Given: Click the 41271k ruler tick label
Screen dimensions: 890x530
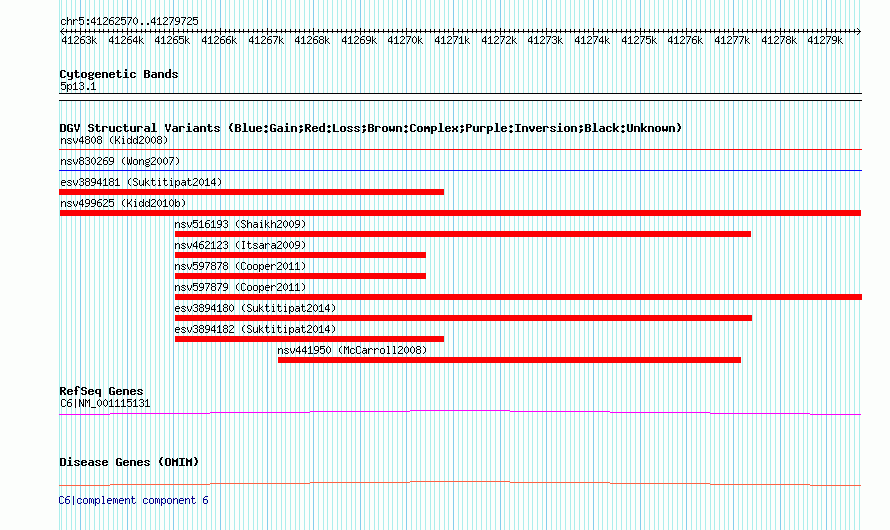Looking at the screenshot, I should pyautogui.click(x=452, y=40).
